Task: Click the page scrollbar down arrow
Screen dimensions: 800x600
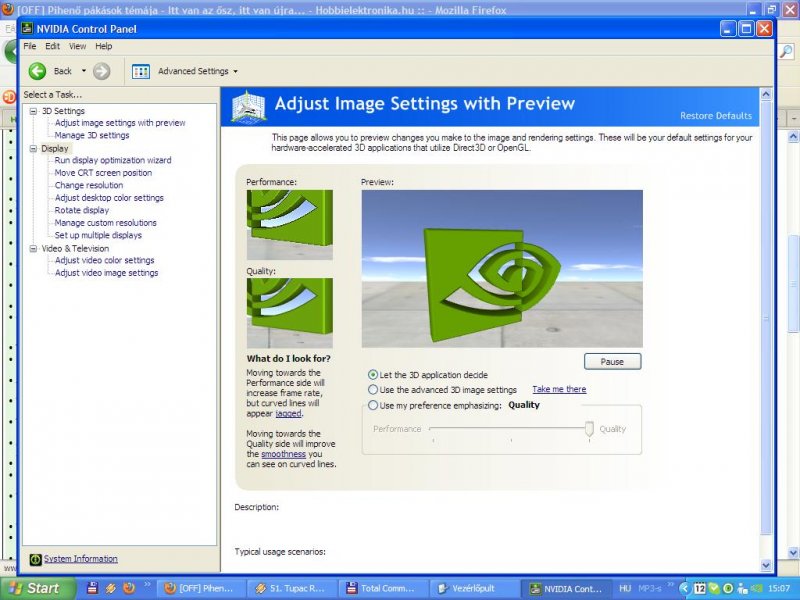Action: [766, 565]
